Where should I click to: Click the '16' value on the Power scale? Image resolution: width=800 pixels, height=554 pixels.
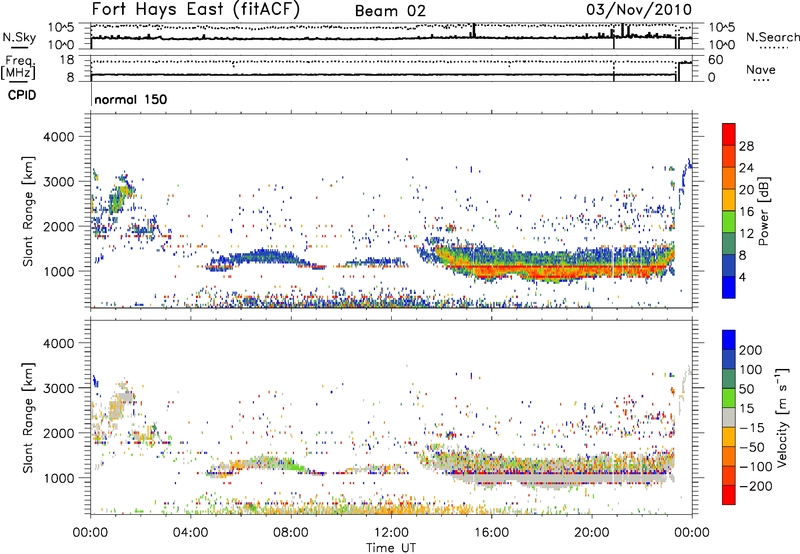(x=746, y=212)
